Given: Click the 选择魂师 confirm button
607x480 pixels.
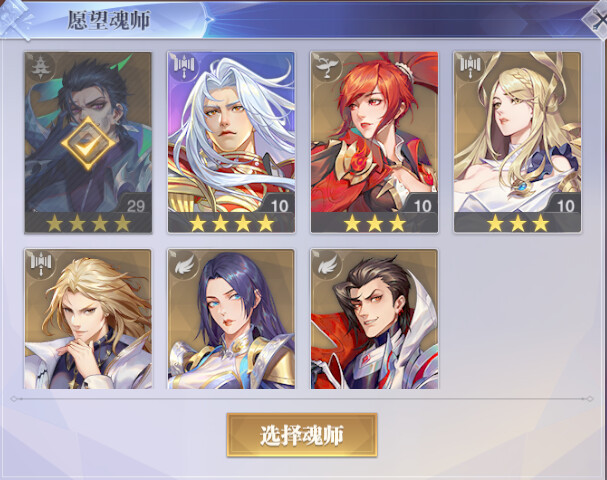Looking at the screenshot, I should click(302, 435).
